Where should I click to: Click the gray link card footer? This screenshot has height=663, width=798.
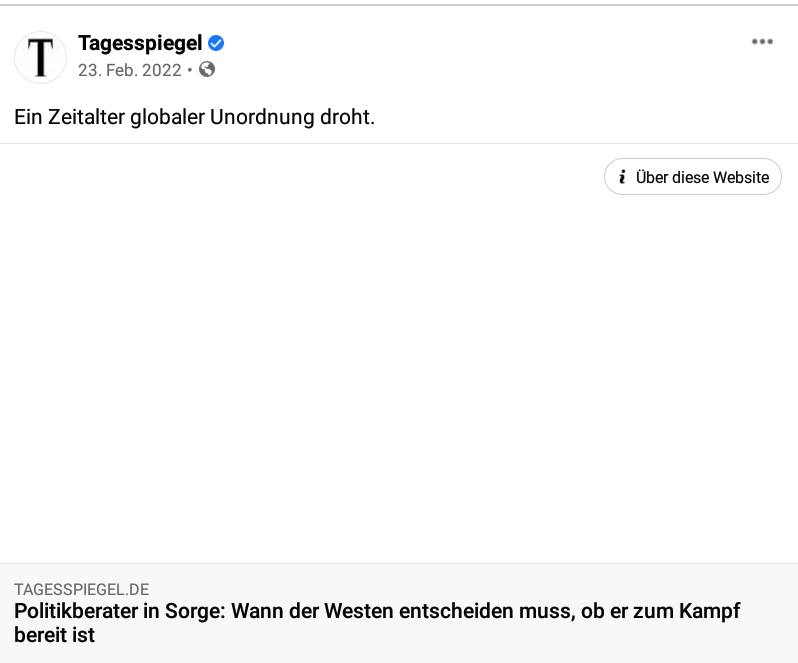399,613
